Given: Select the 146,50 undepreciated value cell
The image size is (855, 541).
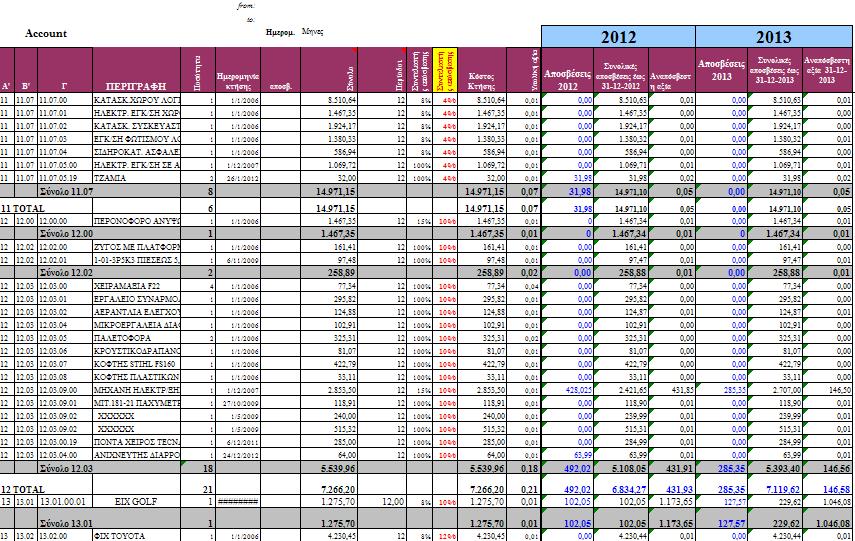Looking at the screenshot, I should tap(827, 390).
